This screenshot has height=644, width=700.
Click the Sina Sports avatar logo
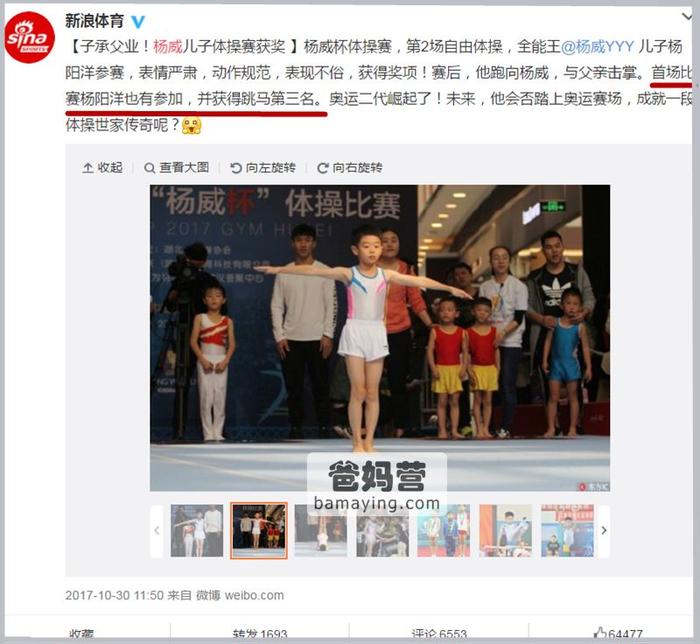click(29, 37)
